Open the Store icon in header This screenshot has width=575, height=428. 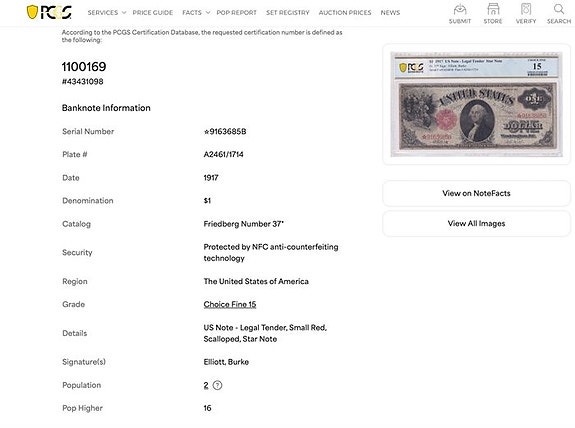[x=493, y=9]
